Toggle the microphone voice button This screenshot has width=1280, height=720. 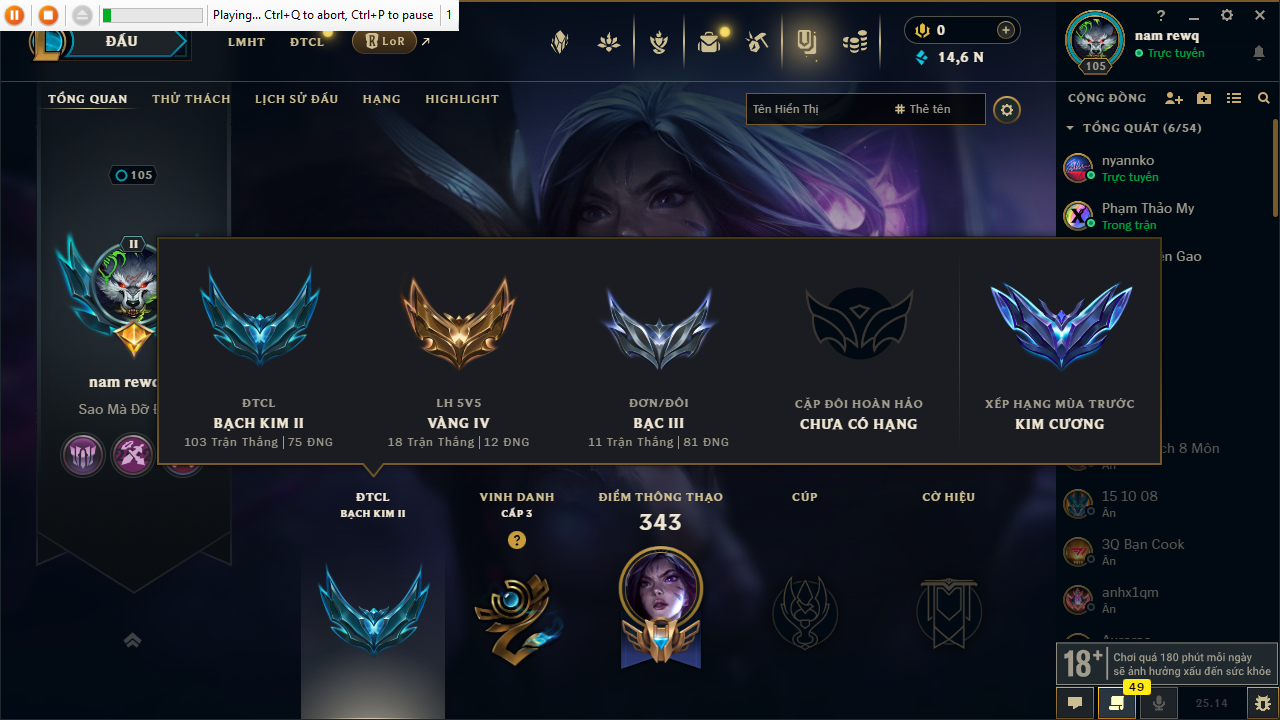[1159, 703]
